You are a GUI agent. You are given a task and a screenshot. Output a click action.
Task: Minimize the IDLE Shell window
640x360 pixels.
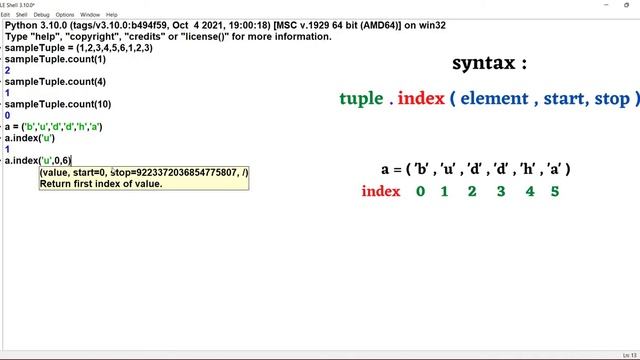click(x=606, y=5)
